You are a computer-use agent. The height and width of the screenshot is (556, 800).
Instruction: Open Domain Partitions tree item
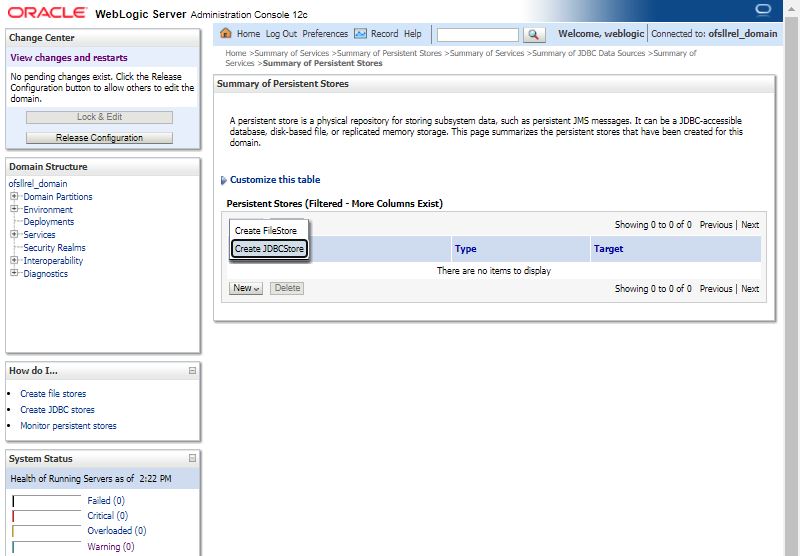(58, 196)
